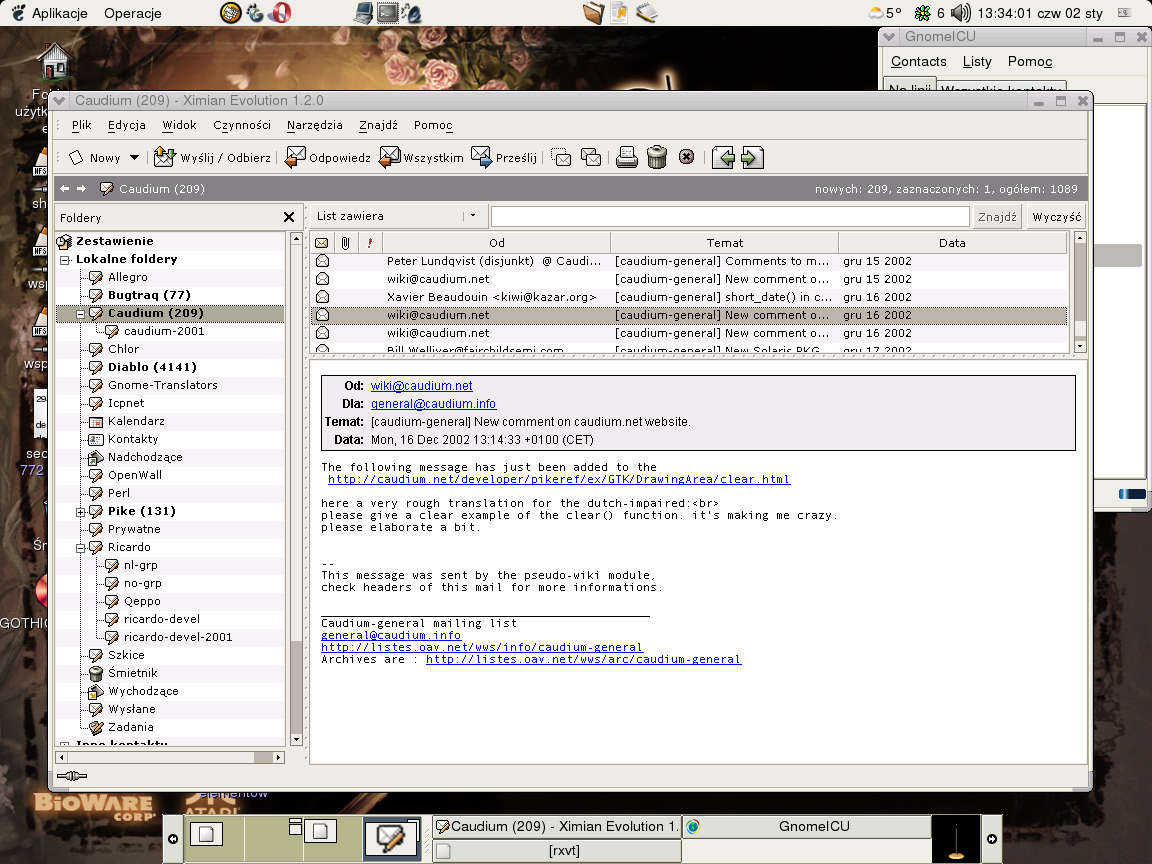Switch to GnomeICU in the taskbar
The image size is (1152, 864).
(806, 827)
